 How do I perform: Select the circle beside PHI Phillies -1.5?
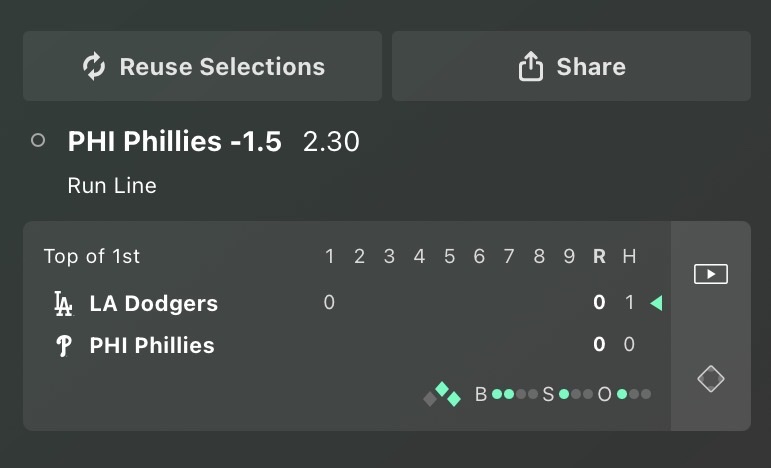pos(38,141)
